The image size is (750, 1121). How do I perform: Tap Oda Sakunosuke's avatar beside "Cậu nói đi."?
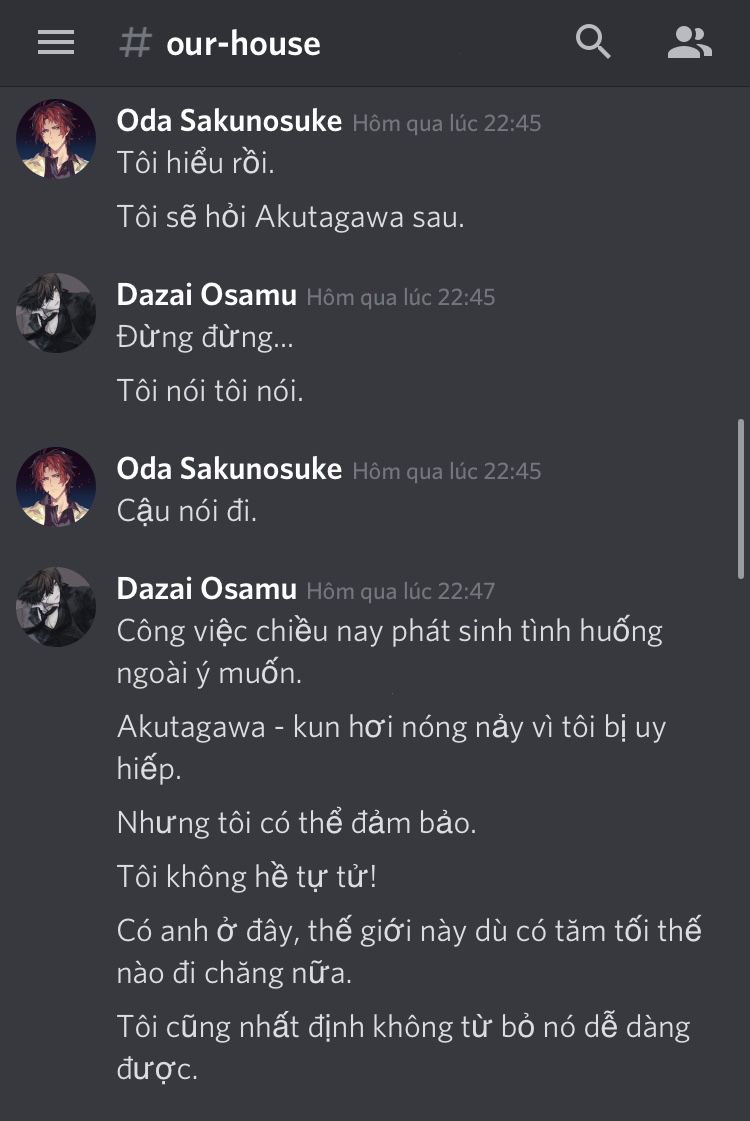tap(56, 487)
